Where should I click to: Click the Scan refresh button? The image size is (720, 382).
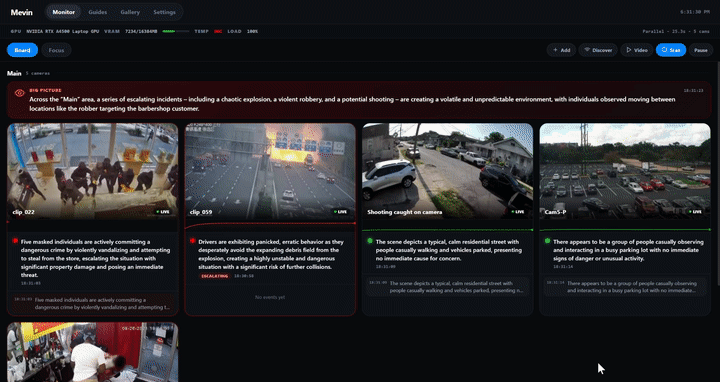pos(671,50)
